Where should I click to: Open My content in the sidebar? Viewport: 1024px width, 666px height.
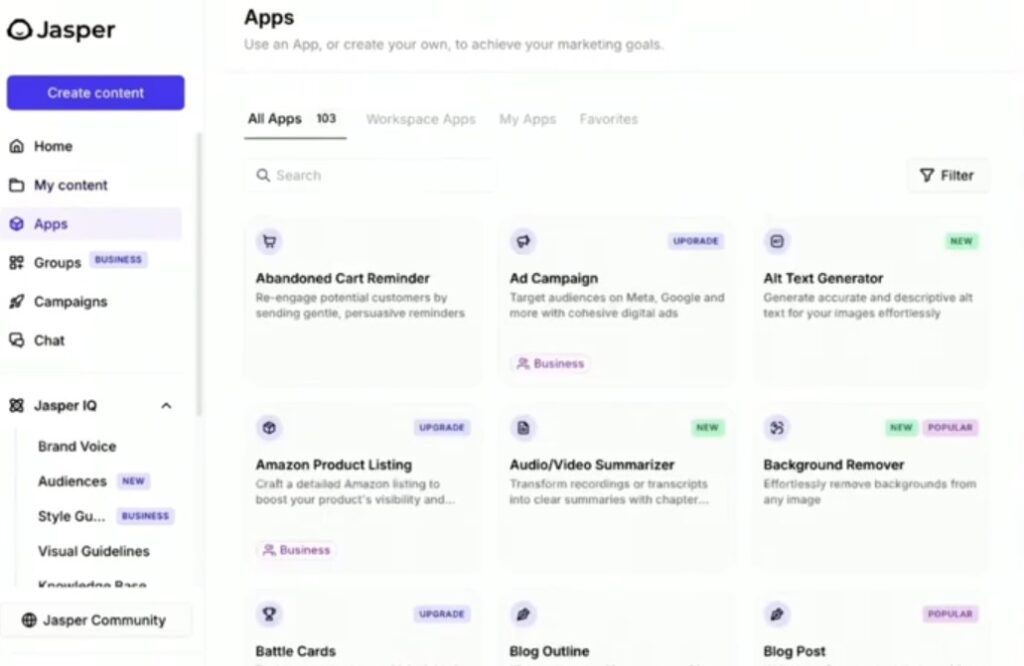pyautogui.click(x=91, y=185)
